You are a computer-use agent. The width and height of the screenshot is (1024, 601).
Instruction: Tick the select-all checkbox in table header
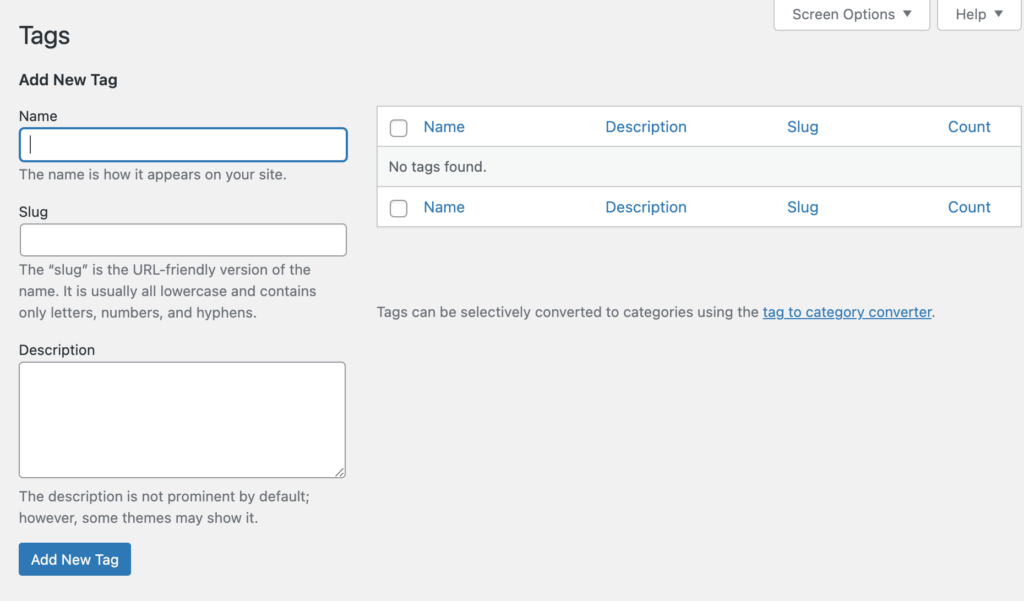(x=399, y=128)
